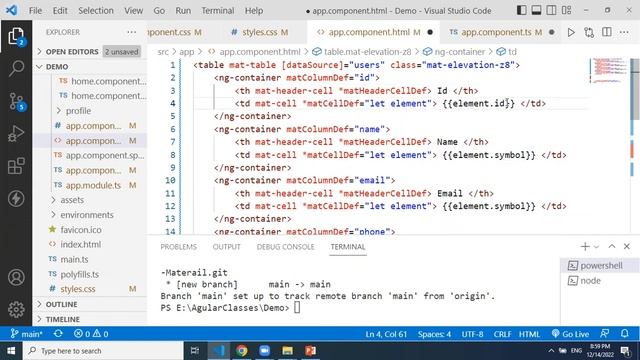This screenshot has height=360, width=640.
Task: Switch to app.component.ts editor tab
Action: [501, 32]
